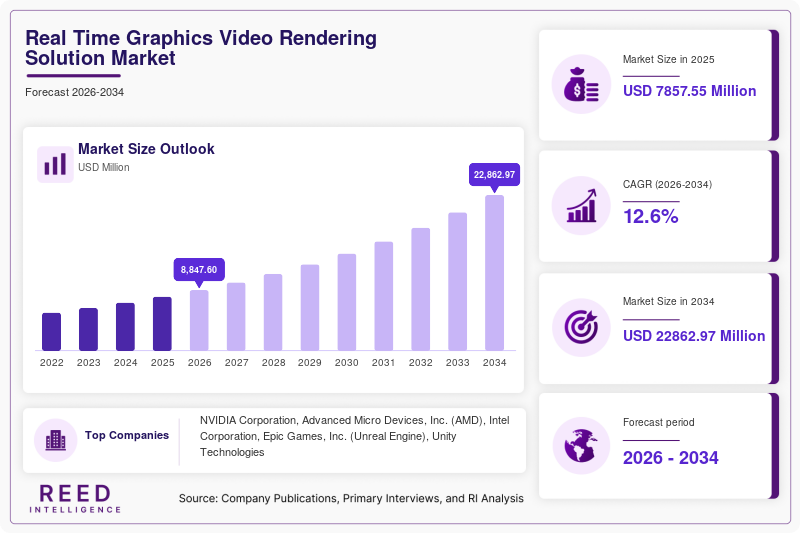800x533 pixels.
Task: Click the 2031 bar in the chart
Action: pos(384,296)
